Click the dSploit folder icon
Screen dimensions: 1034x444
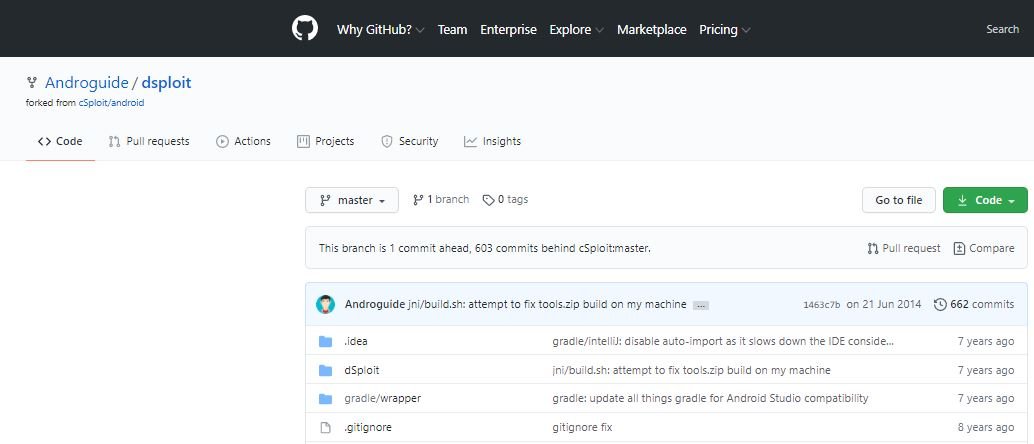coord(325,370)
